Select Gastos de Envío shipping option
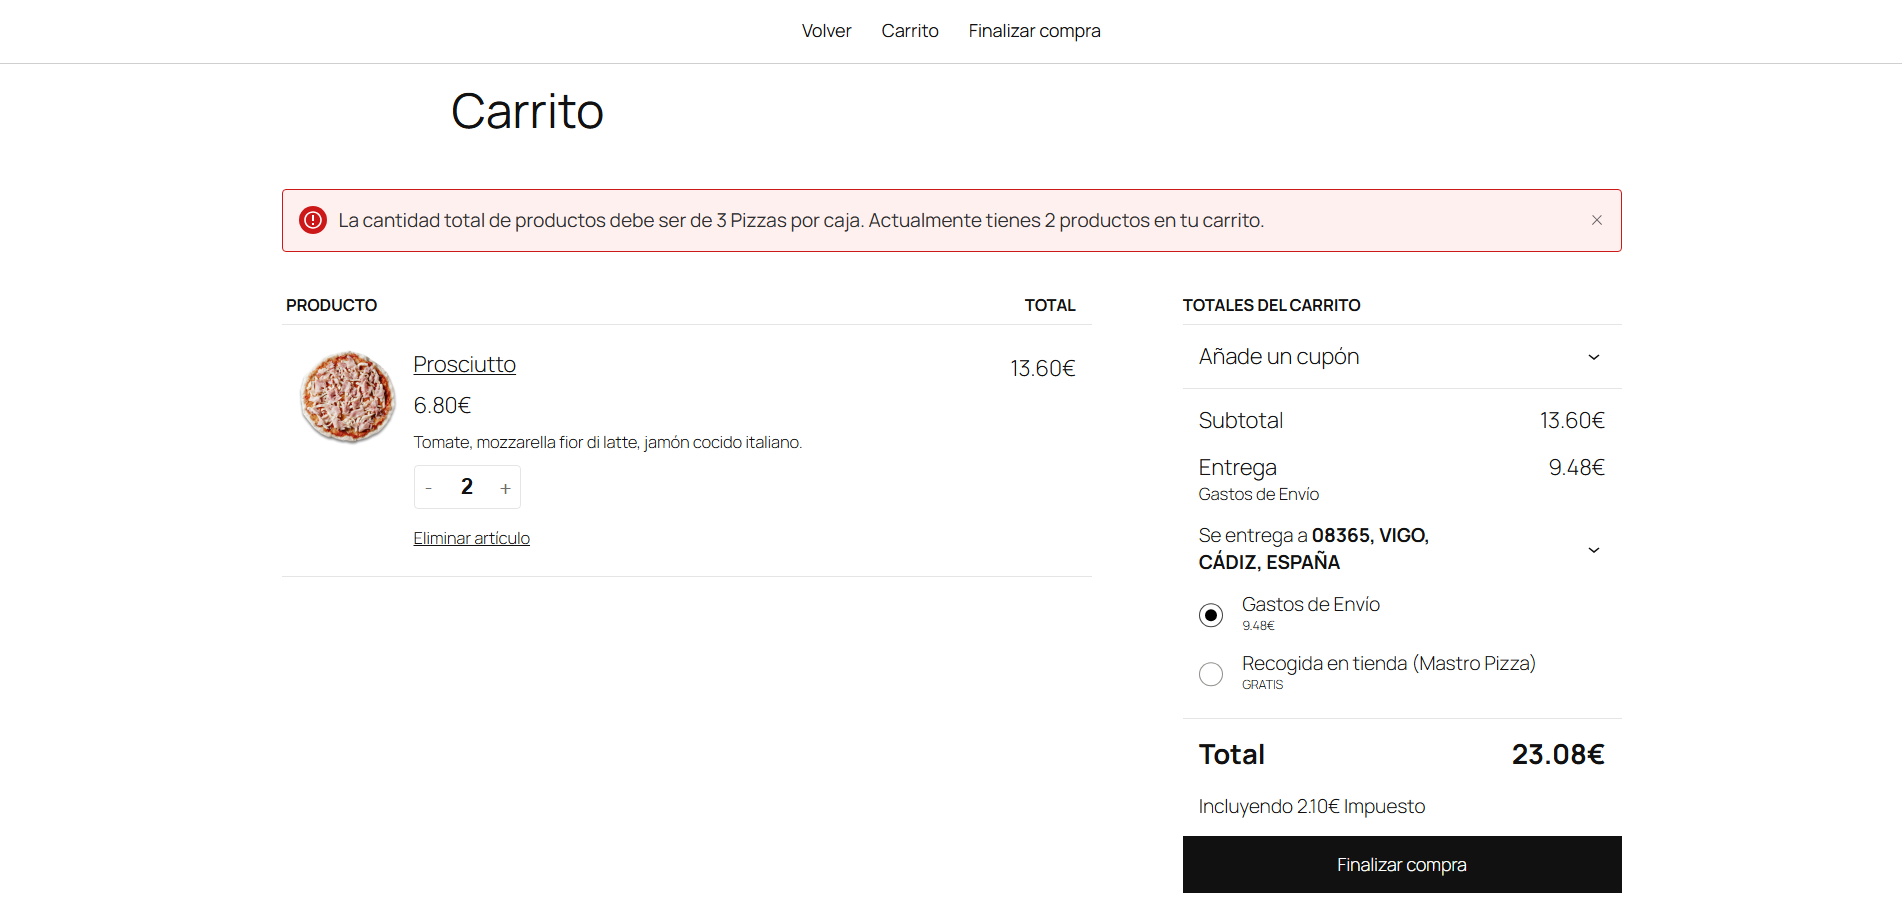This screenshot has width=1902, height=909. (1210, 615)
